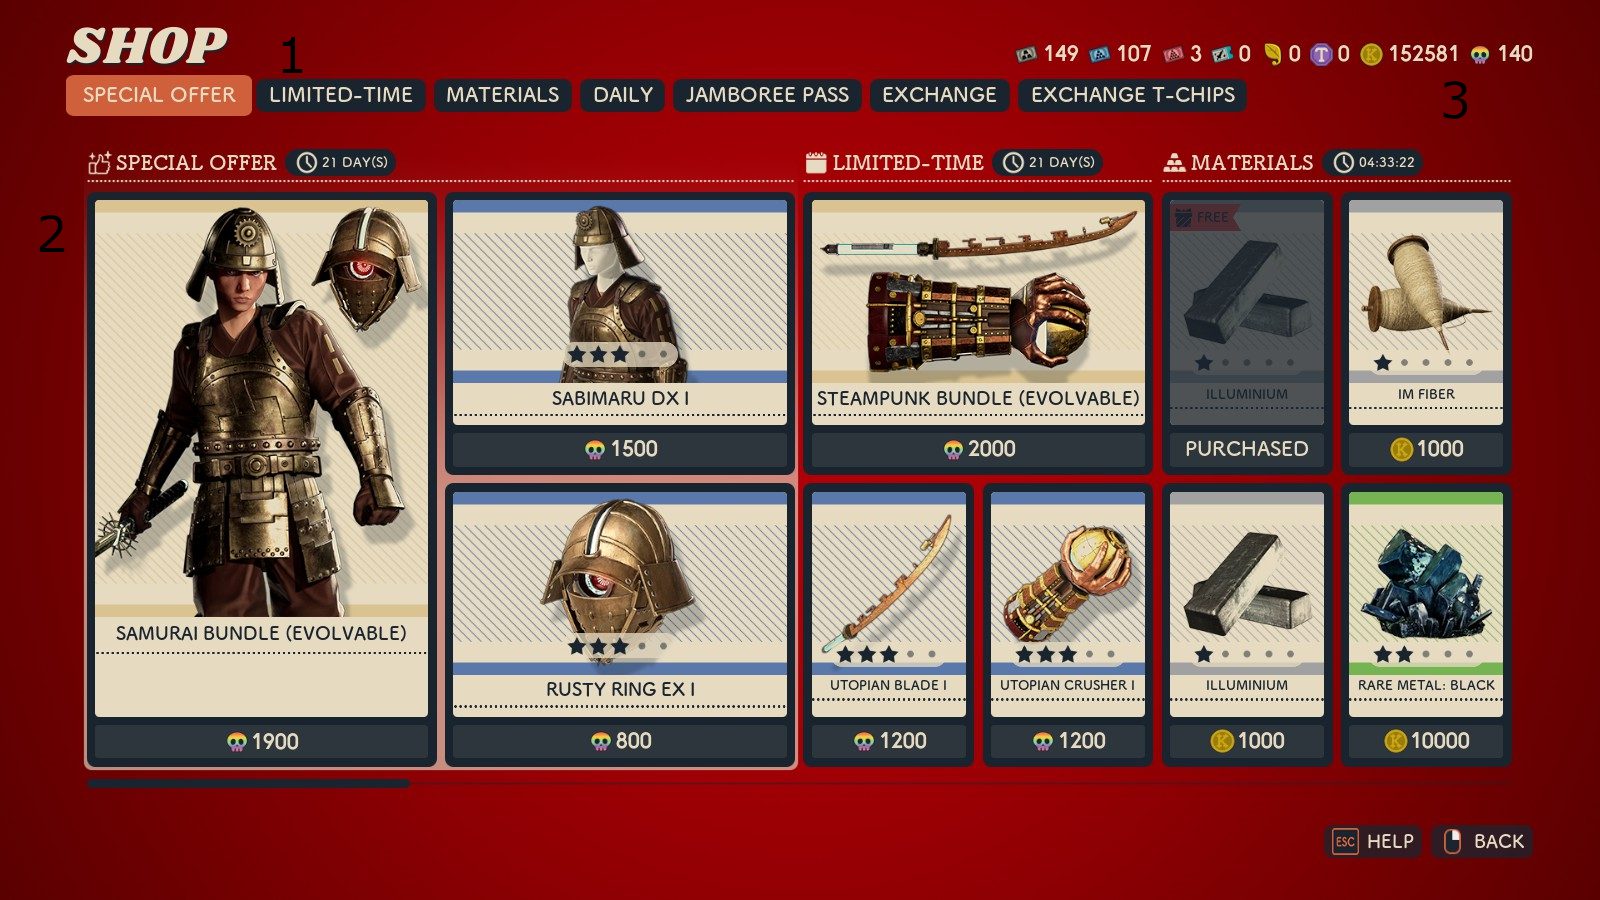The height and width of the screenshot is (900, 1600).
Task: Go to the Jamboree Pass tab
Action: [x=767, y=95]
